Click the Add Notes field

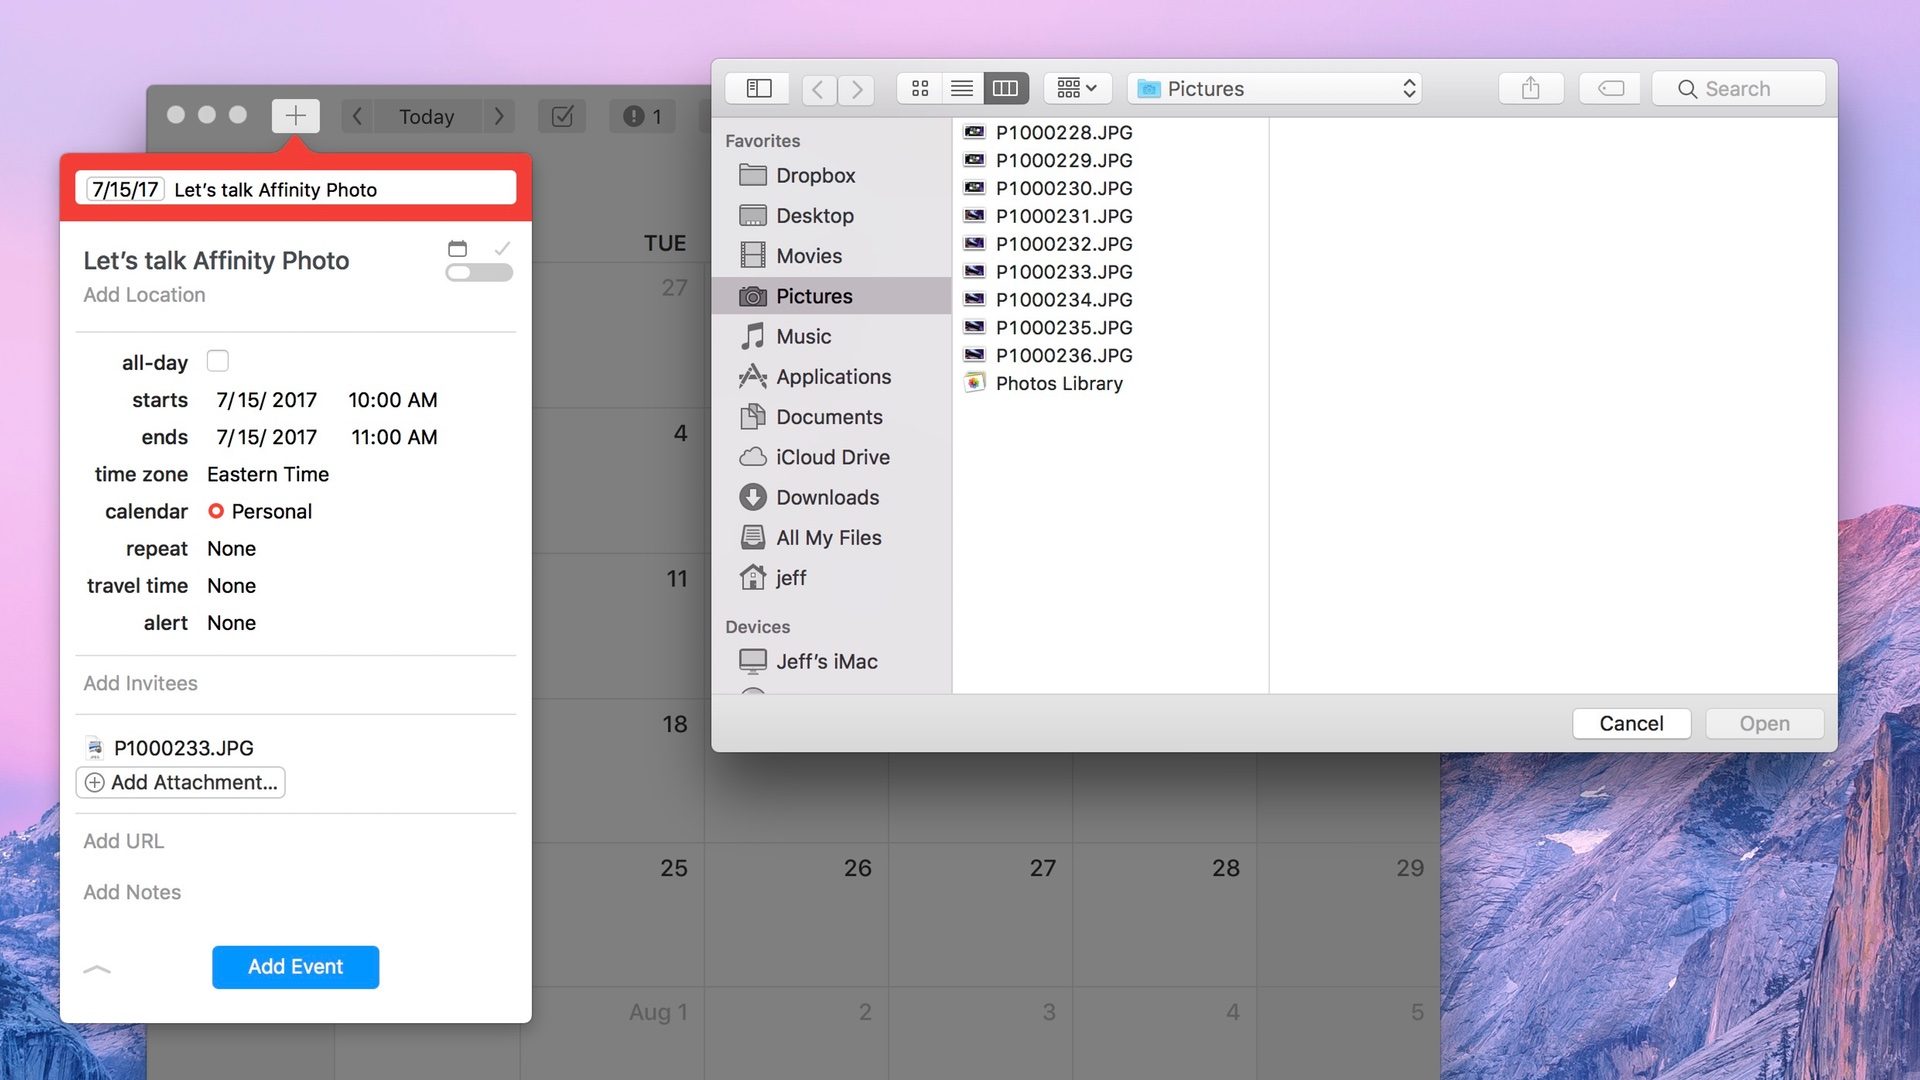[x=132, y=892]
